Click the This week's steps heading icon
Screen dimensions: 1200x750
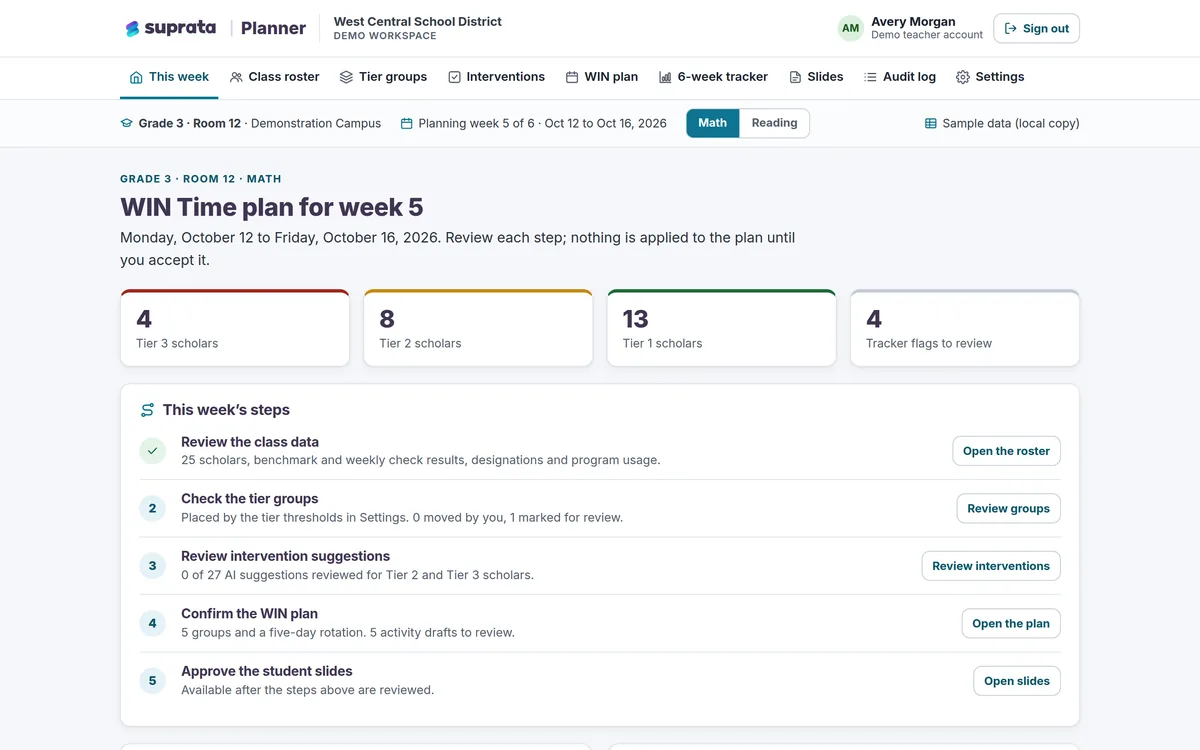click(x=148, y=410)
